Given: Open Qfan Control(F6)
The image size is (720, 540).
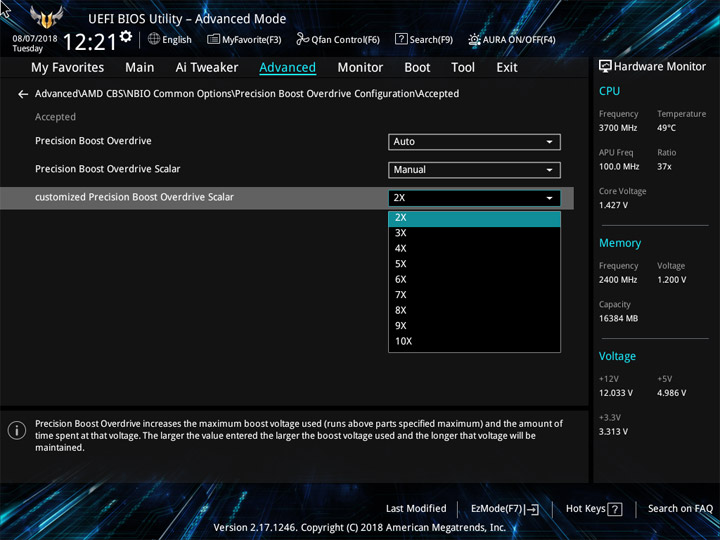Looking at the screenshot, I should tap(338, 39).
